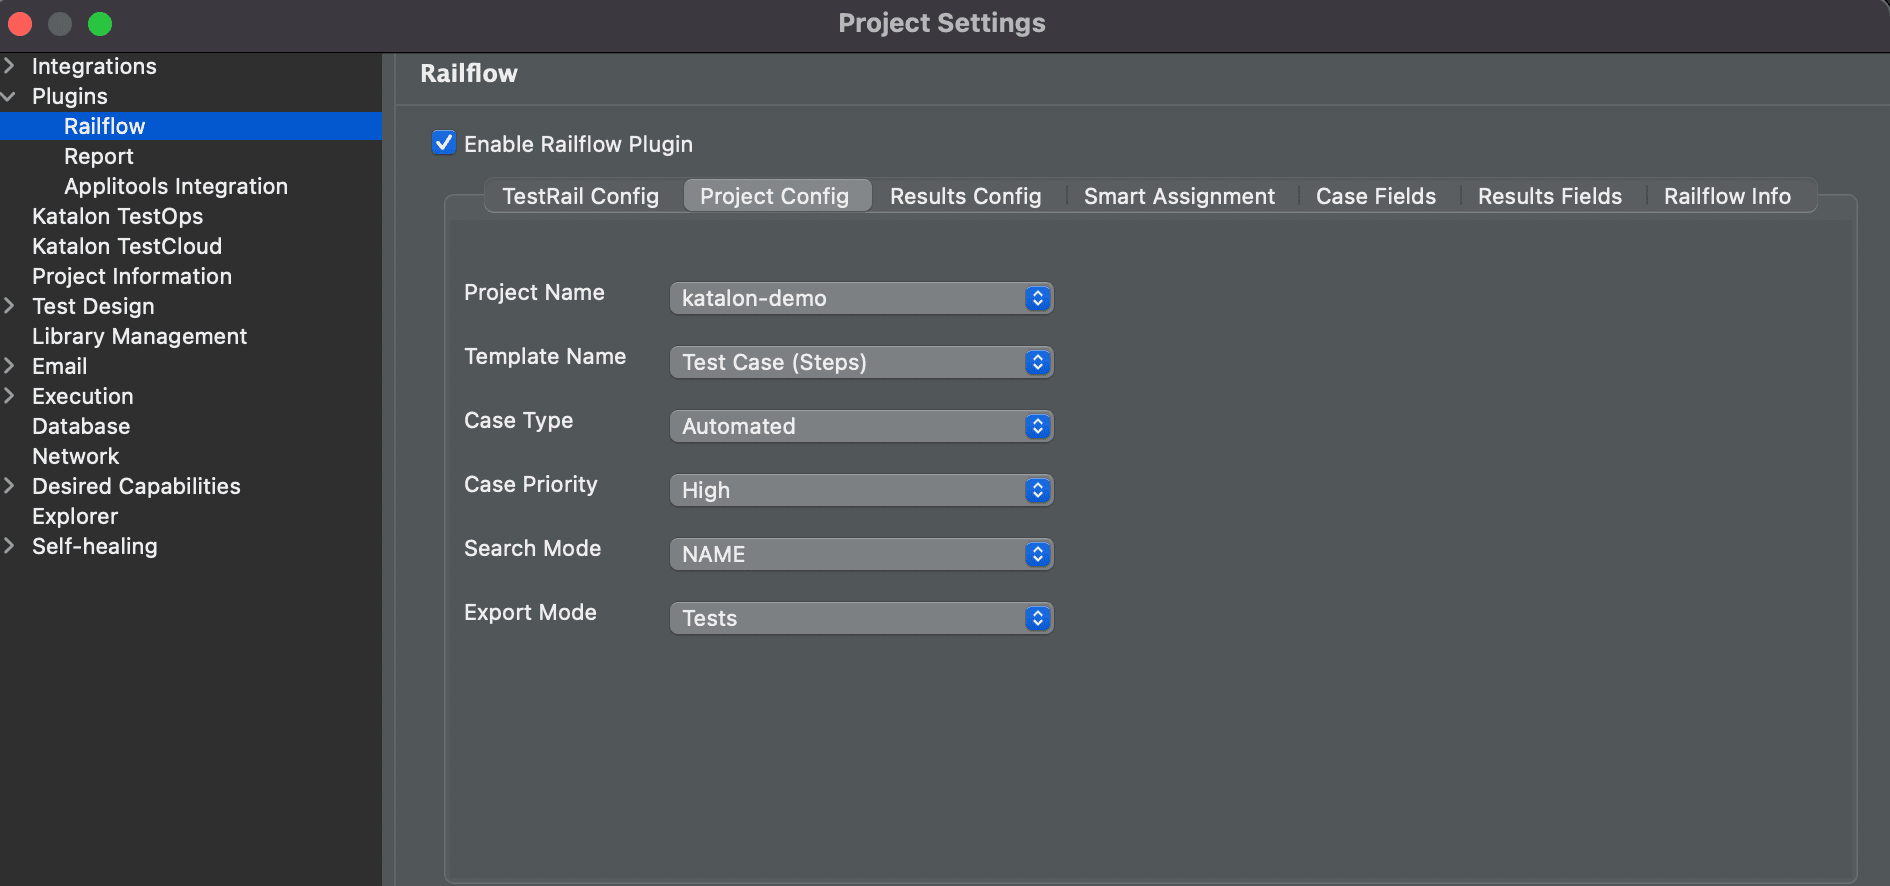The width and height of the screenshot is (1890, 886).
Task: Open Katalon TestCloud settings
Action: tap(127, 246)
